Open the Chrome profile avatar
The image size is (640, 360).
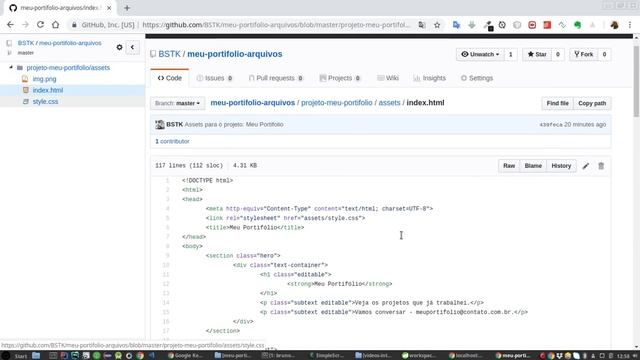[614, 25]
